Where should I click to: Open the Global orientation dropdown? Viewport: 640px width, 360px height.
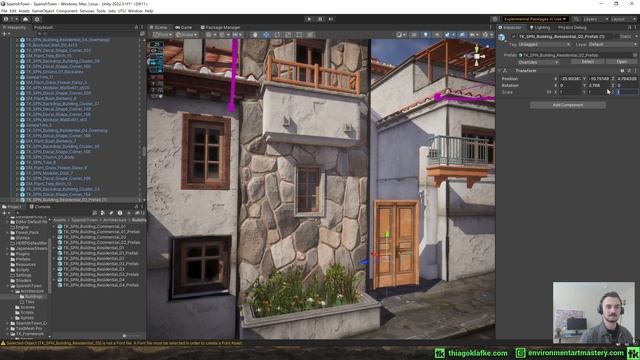186,35
